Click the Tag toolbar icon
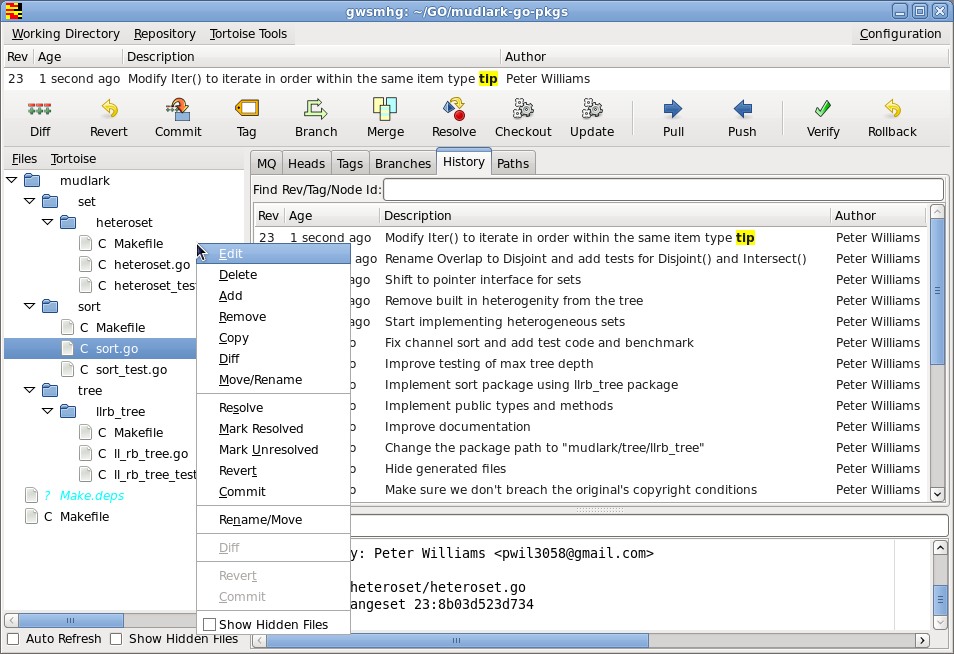The height and width of the screenshot is (654, 954). click(247, 109)
